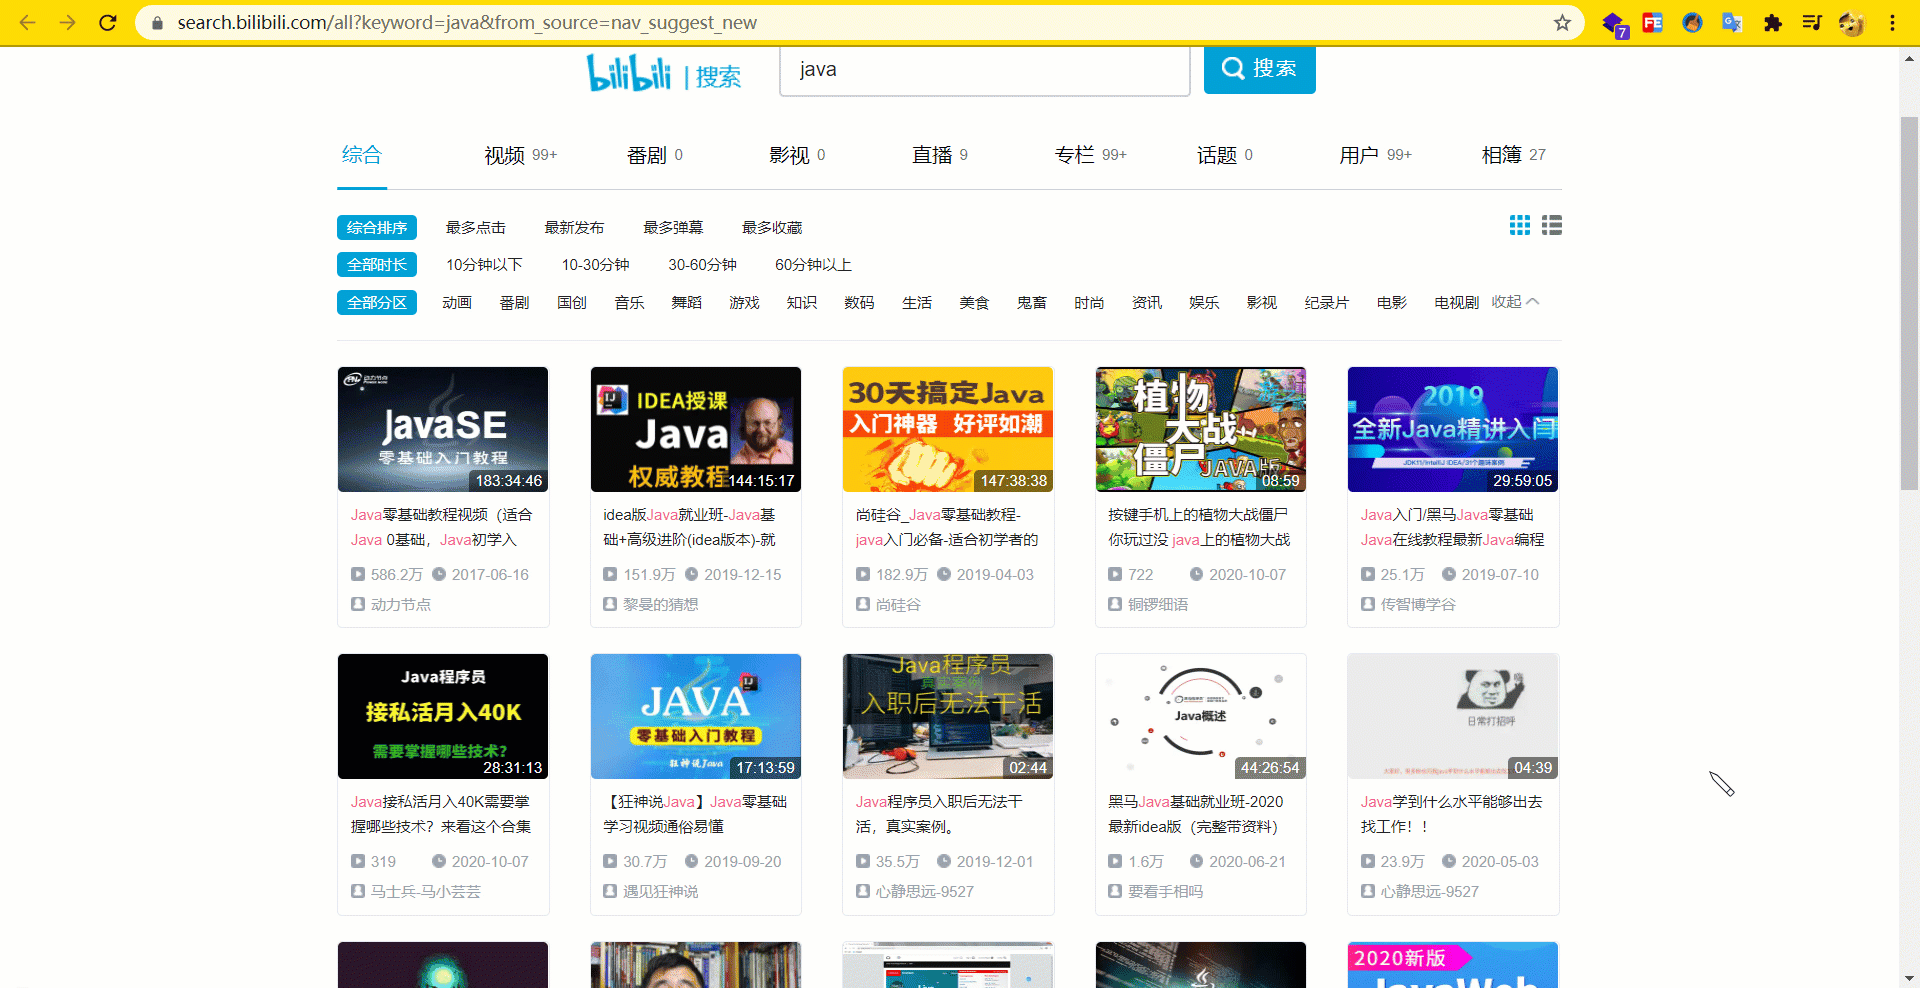Filter duration to 30-60分钟
This screenshot has width=1920, height=988.
(702, 265)
